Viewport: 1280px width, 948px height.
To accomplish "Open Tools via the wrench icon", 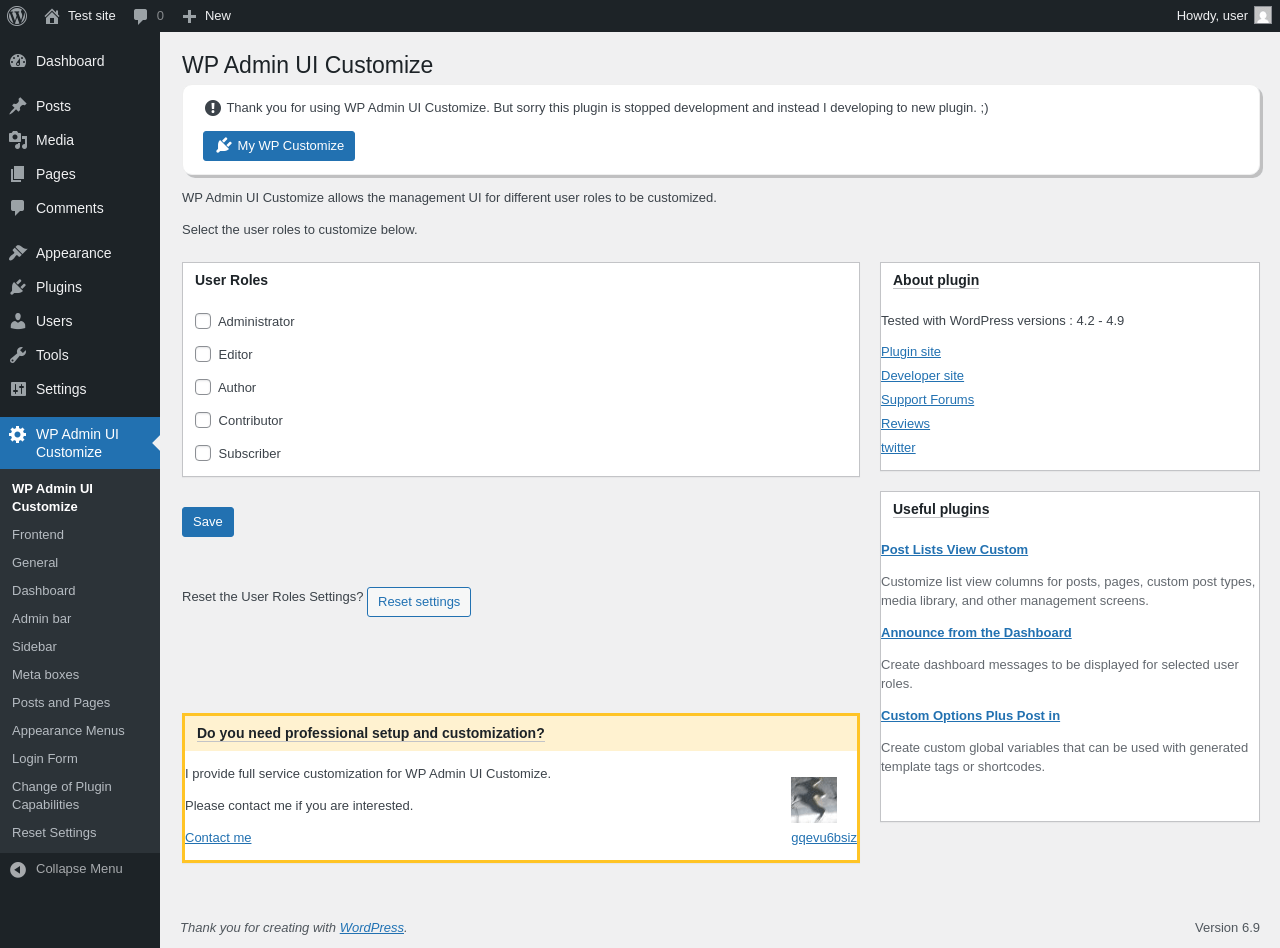I will point(18,355).
